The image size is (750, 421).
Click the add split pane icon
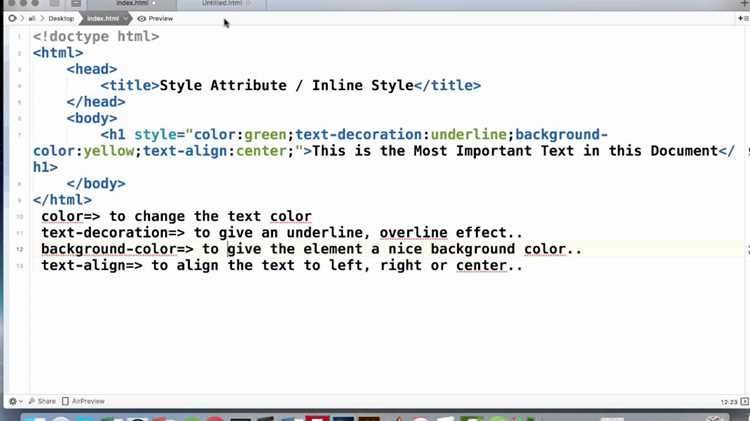(743, 19)
